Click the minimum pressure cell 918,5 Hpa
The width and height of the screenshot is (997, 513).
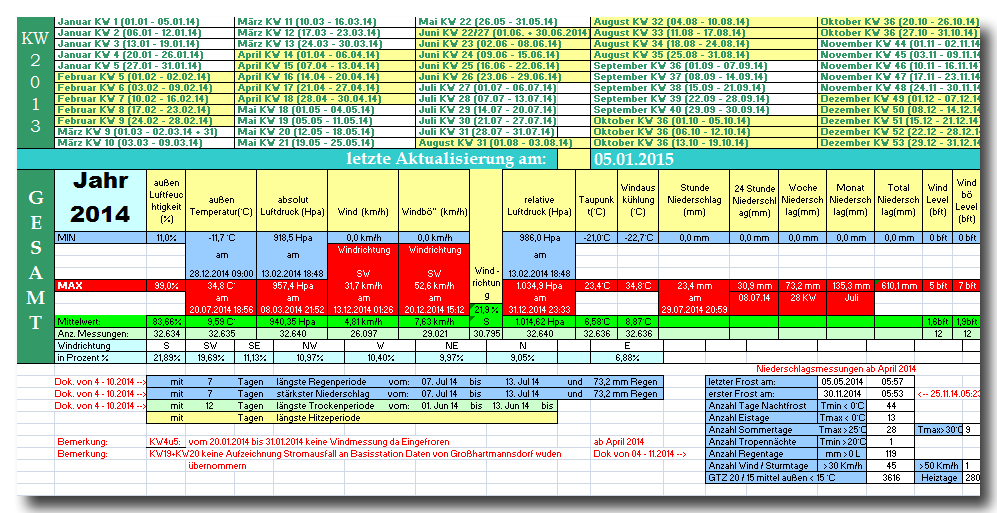click(292, 238)
